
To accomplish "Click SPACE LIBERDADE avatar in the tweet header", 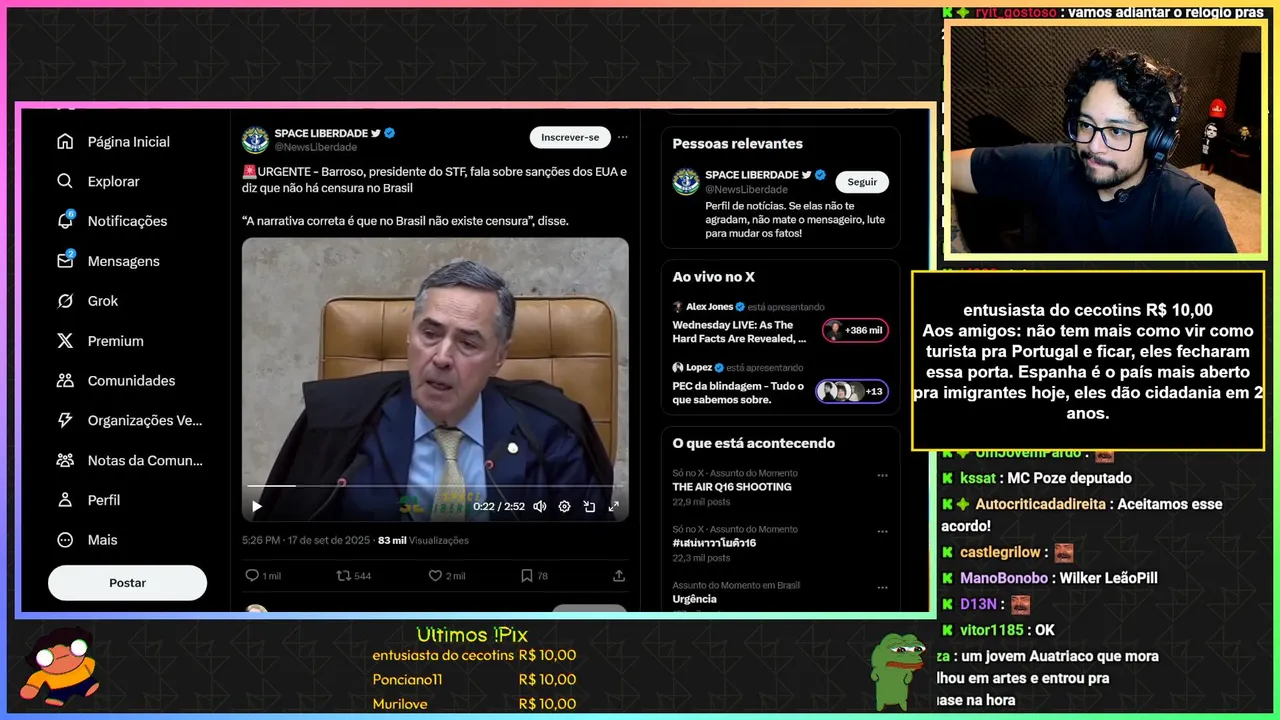I will coord(256,139).
